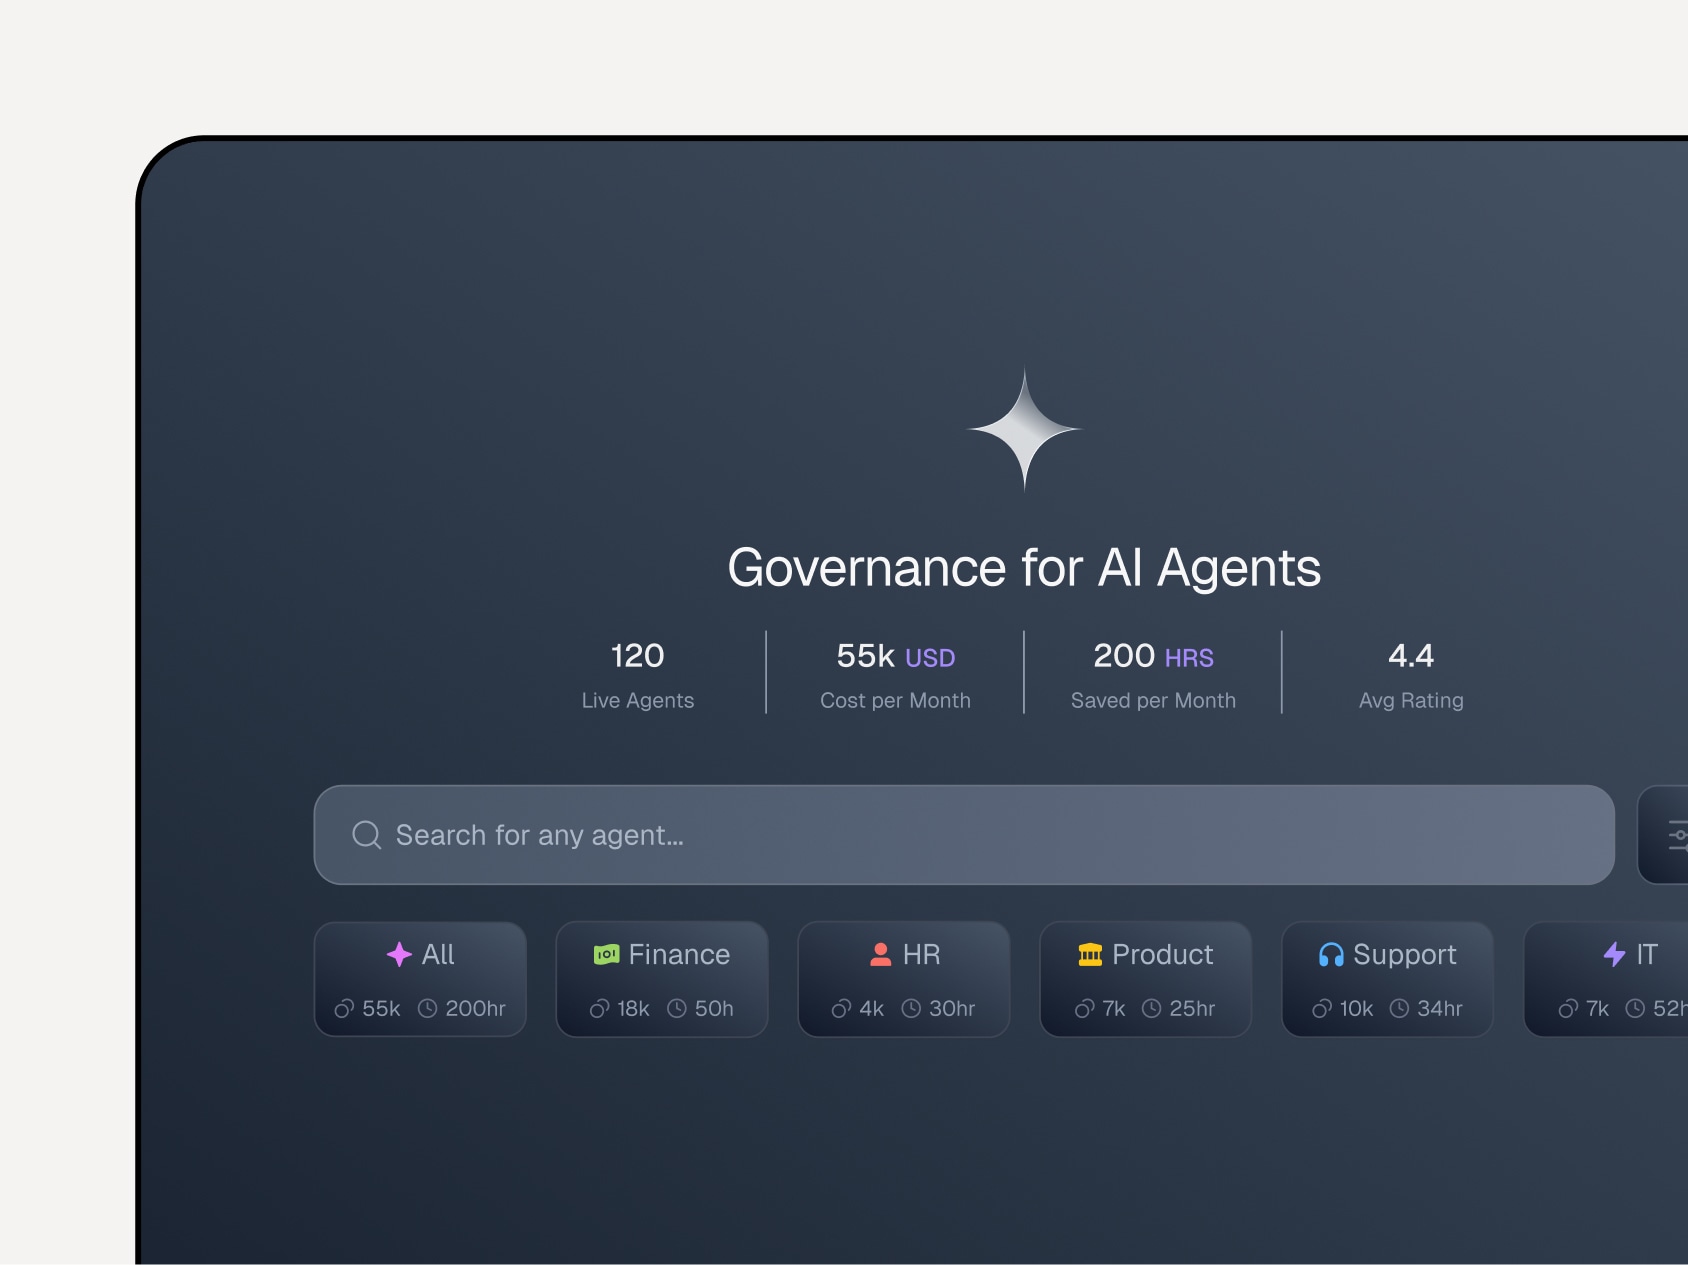Image resolution: width=1688 pixels, height=1265 pixels.
Task: Click the search magnifier icon
Action: click(x=367, y=835)
